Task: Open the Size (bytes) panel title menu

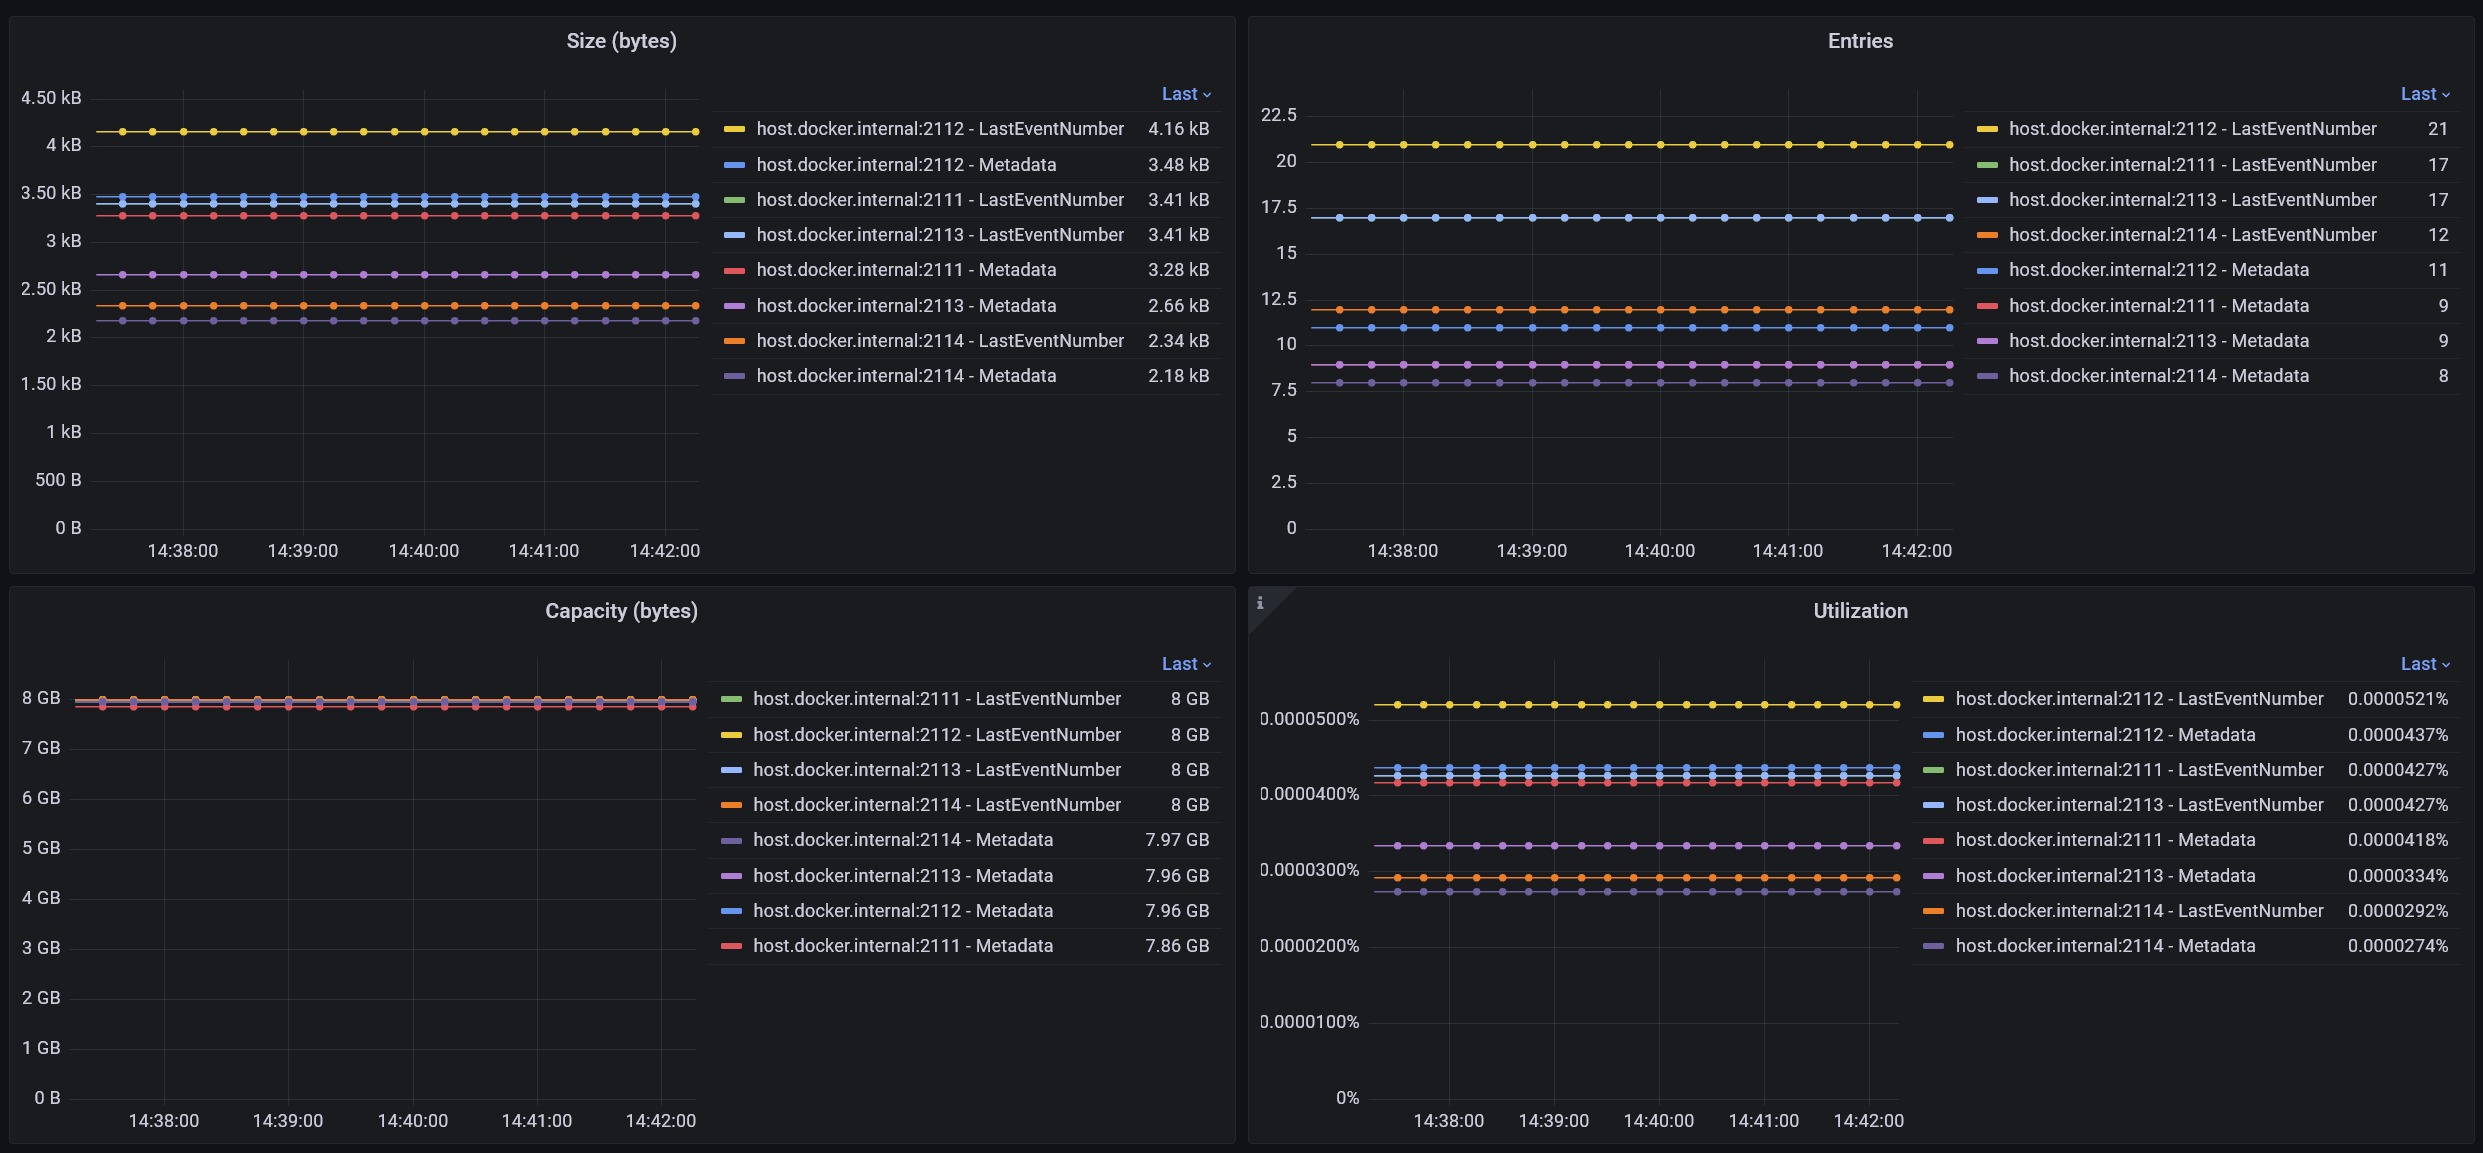Action: 621,41
